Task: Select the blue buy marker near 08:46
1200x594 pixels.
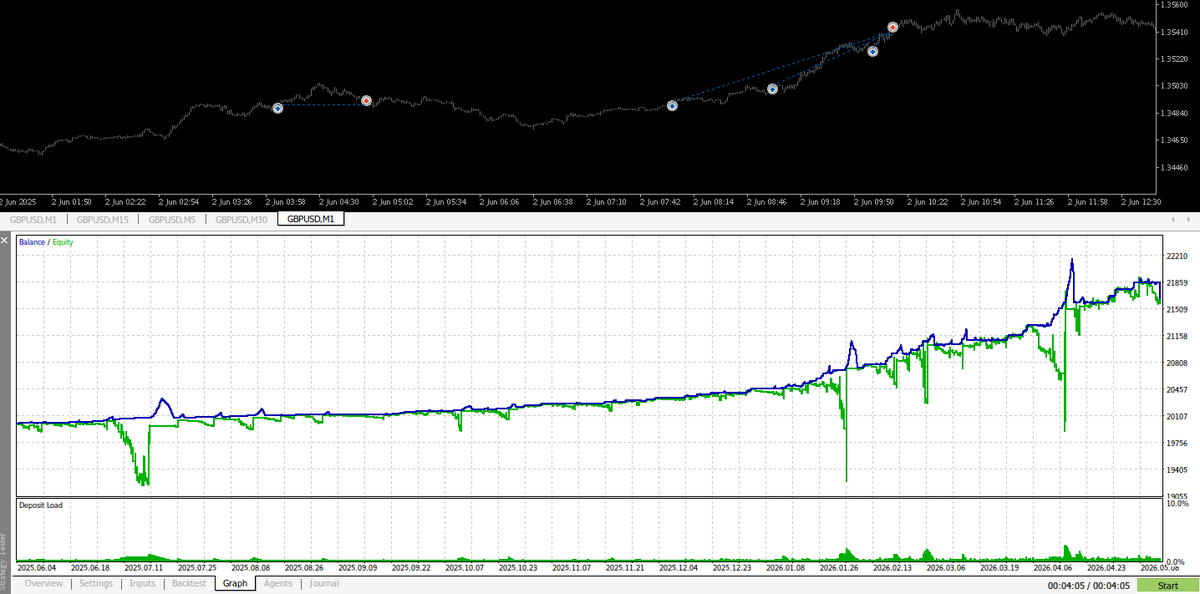Action: point(772,89)
